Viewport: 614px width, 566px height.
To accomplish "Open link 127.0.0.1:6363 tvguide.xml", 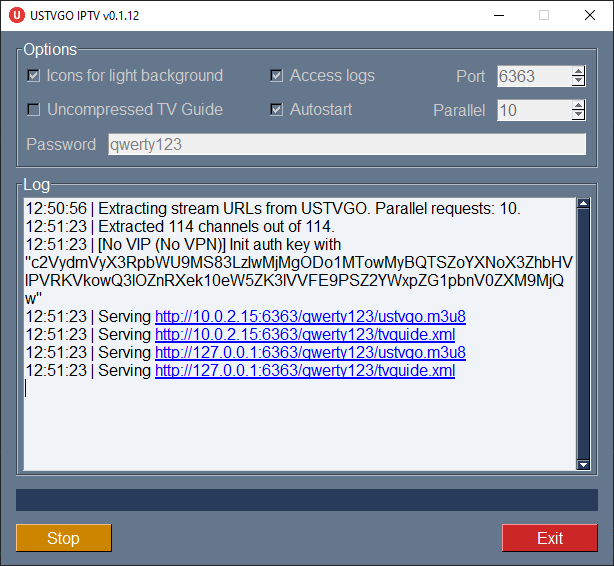I will [x=305, y=371].
